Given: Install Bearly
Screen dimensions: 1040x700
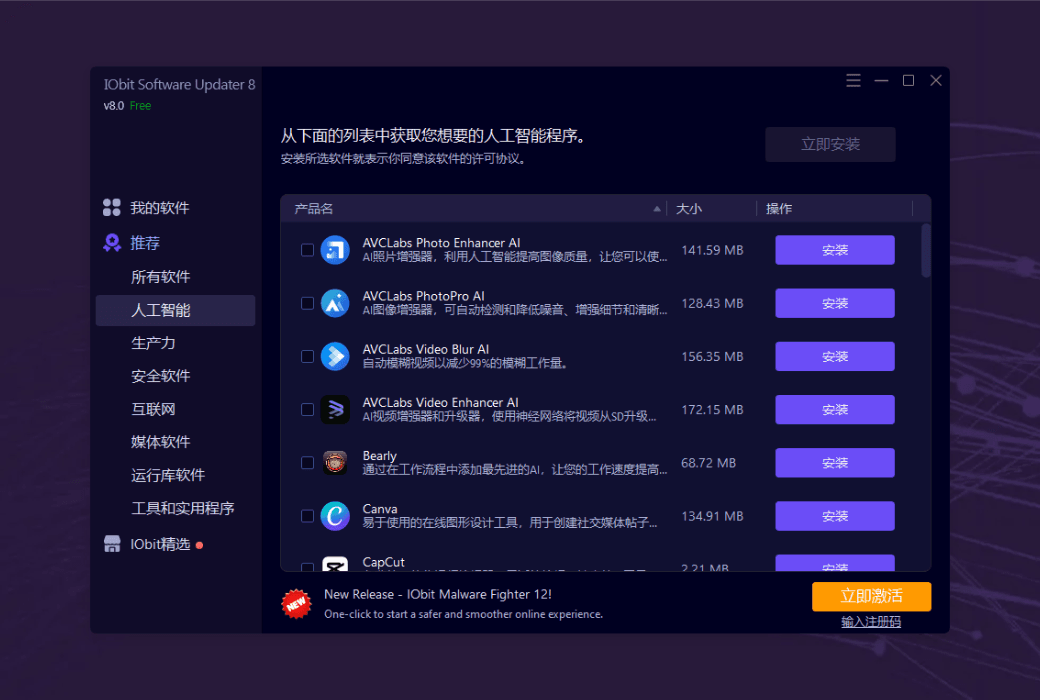Looking at the screenshot, I should (x=834, y=462).
